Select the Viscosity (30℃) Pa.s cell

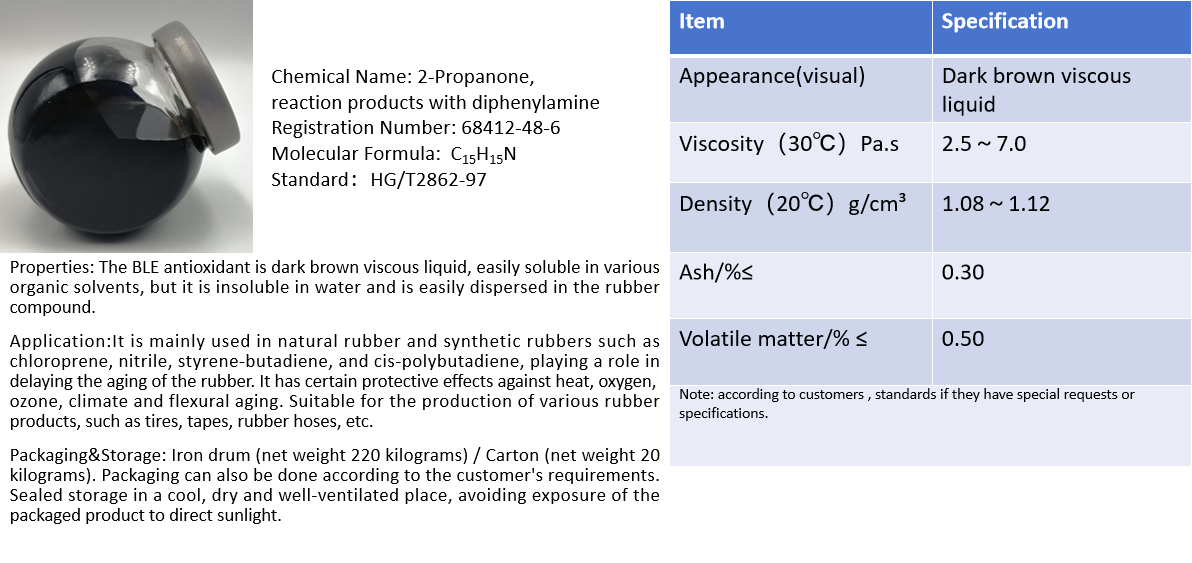788,144
